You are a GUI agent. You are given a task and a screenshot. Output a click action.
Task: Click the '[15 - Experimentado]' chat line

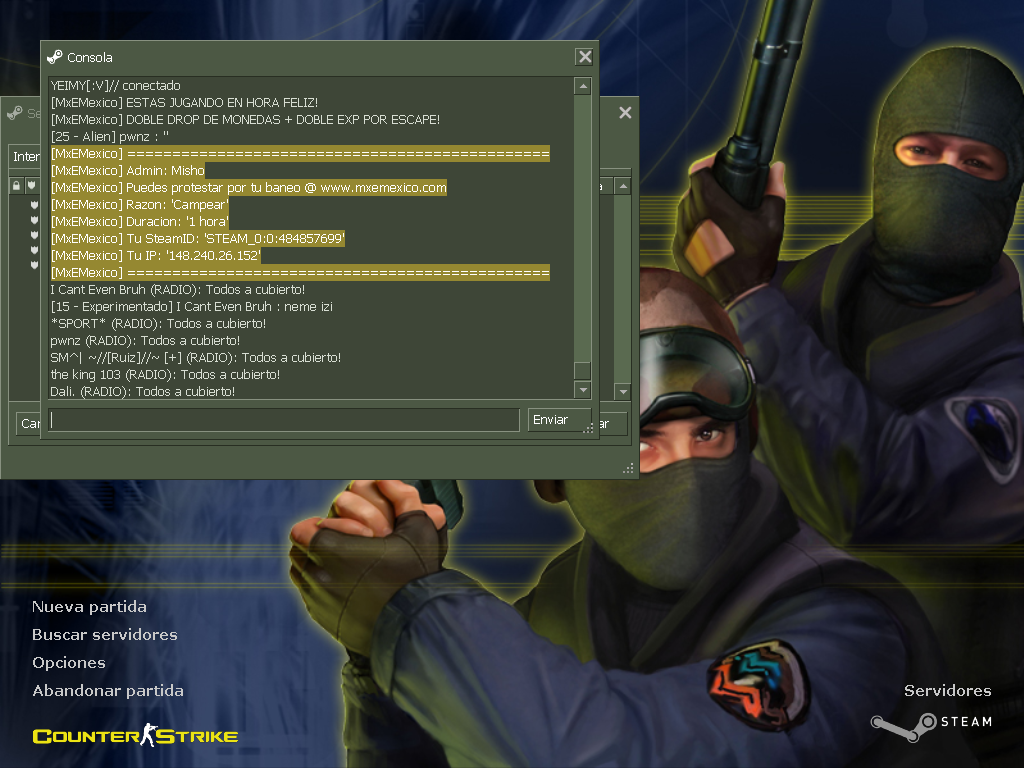[191, 306]
